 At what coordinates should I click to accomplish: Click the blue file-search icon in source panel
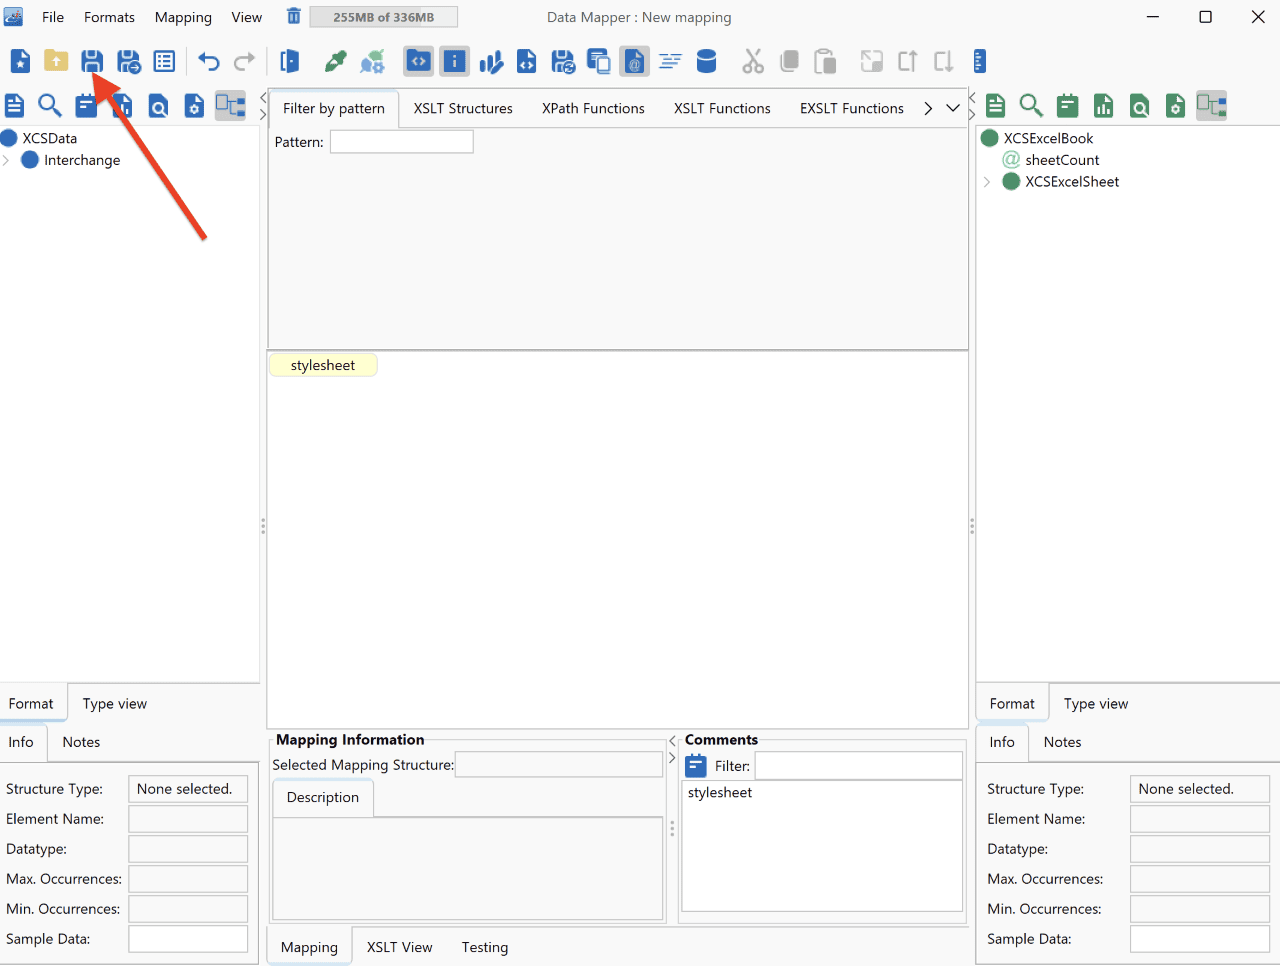click(159, 105)
